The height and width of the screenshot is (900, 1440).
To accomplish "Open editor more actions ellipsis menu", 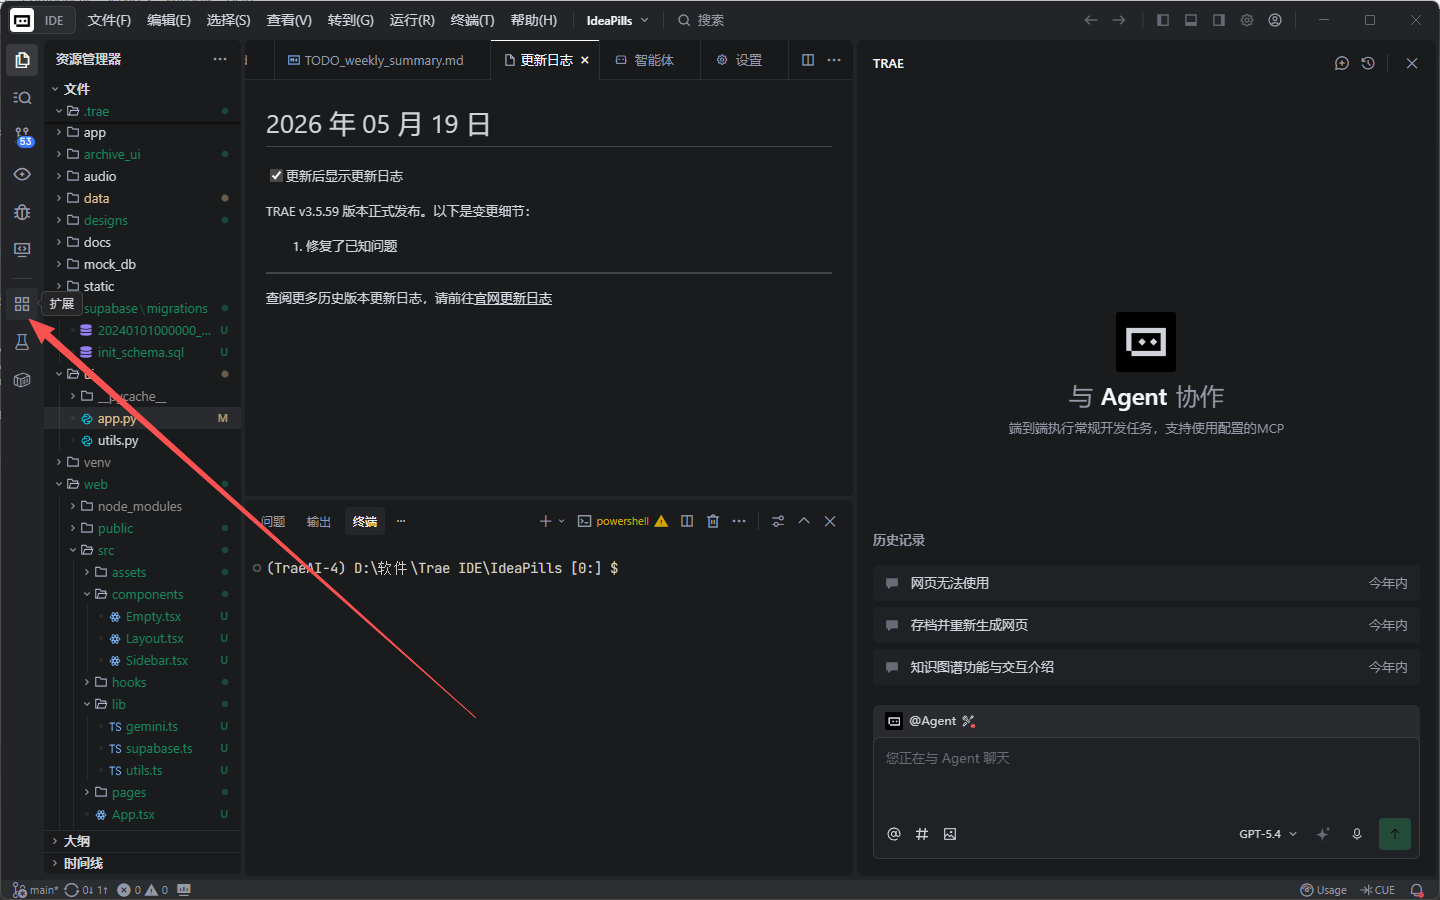I will coord(834,60).
